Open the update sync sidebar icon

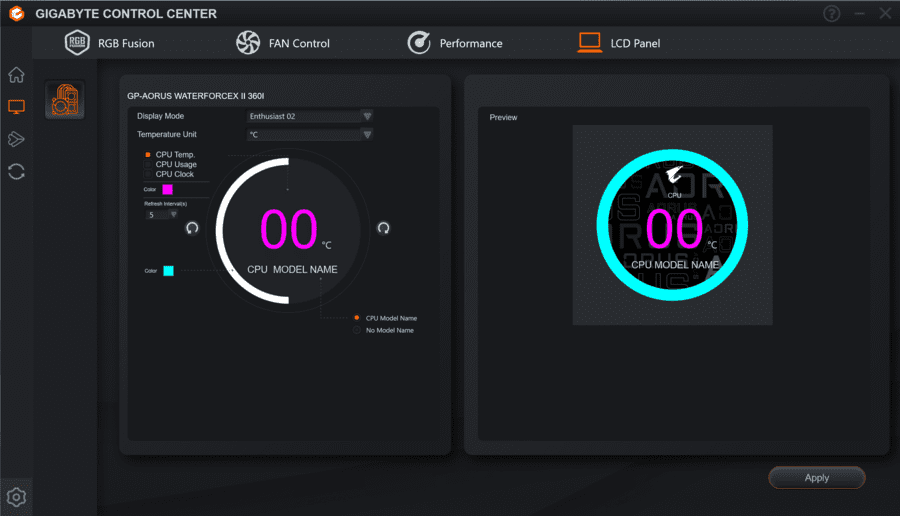[x=16, y=171]
